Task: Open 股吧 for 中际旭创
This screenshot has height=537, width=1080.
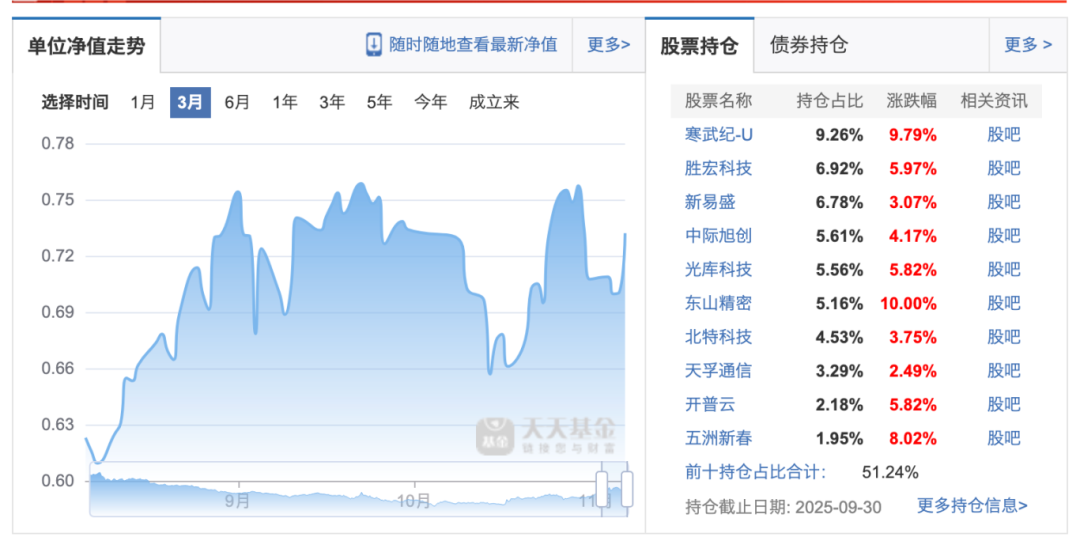Action: (1004, 236)
